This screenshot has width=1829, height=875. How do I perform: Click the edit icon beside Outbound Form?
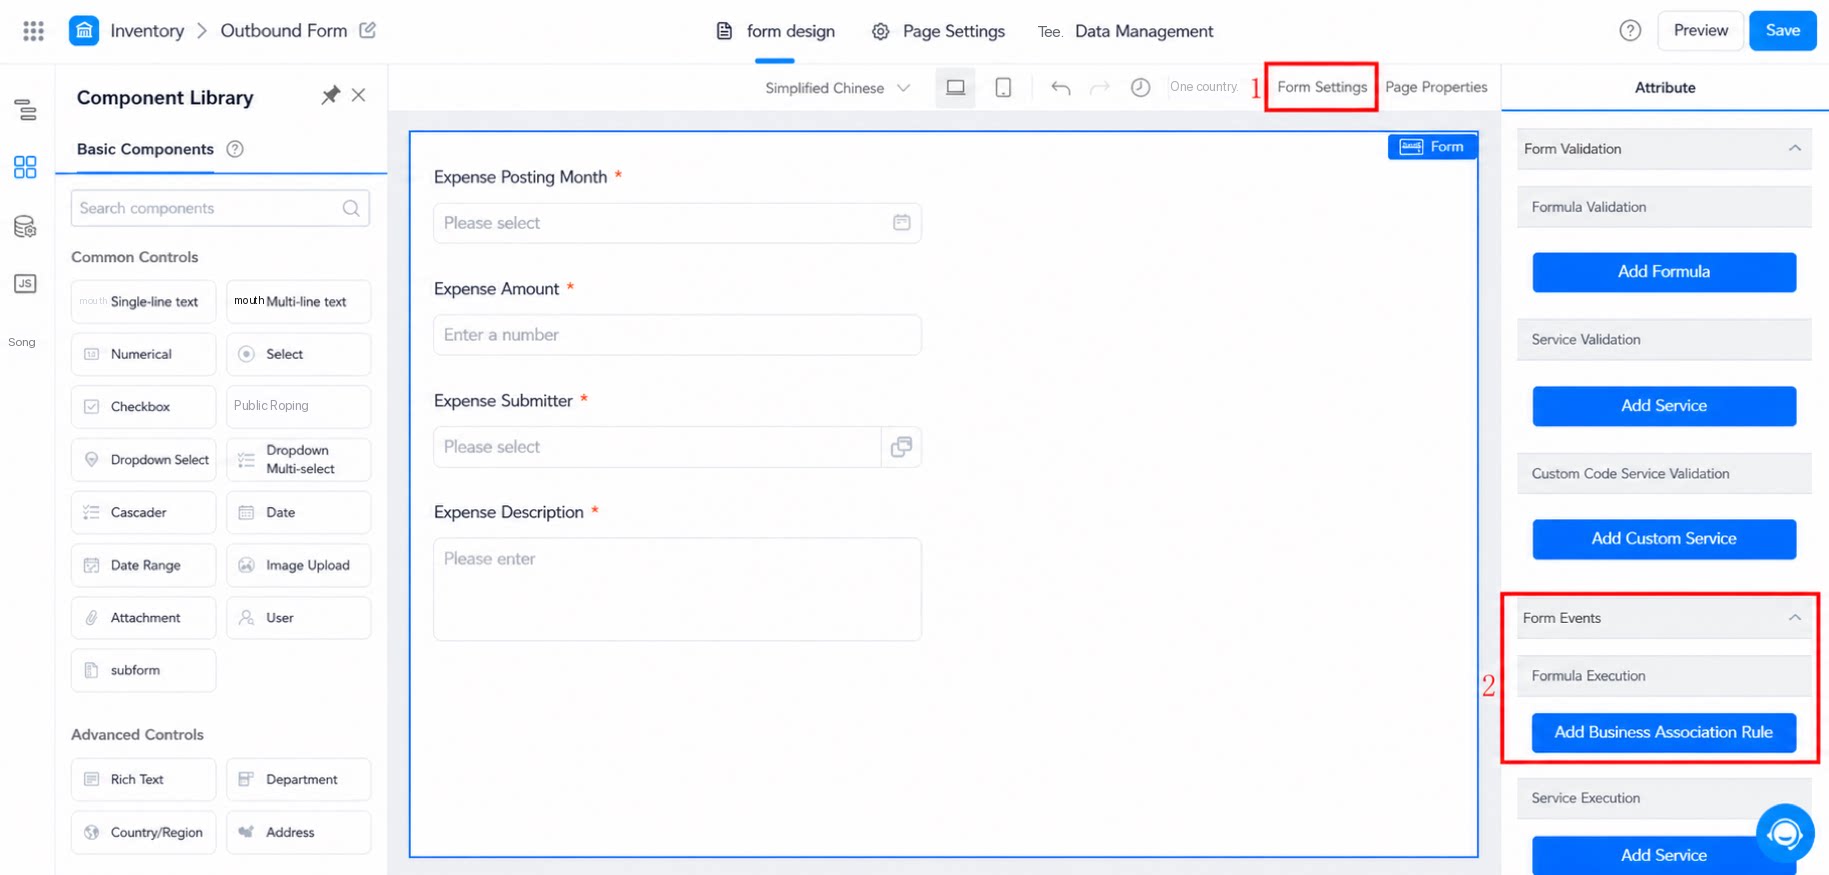368,30
